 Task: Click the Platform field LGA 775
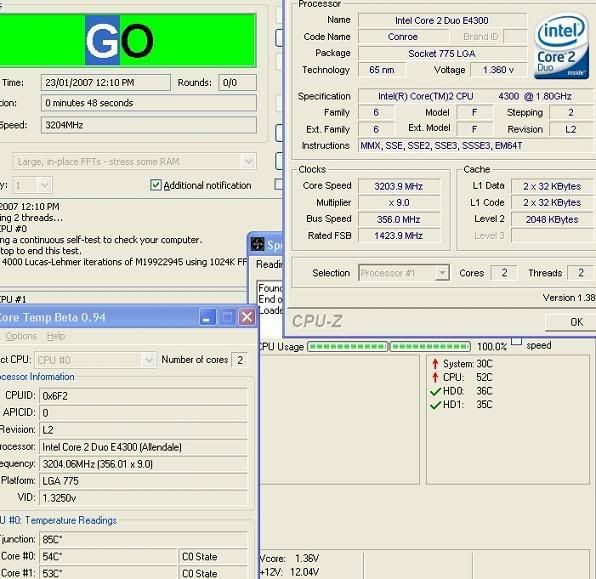(x=144, y=481)
